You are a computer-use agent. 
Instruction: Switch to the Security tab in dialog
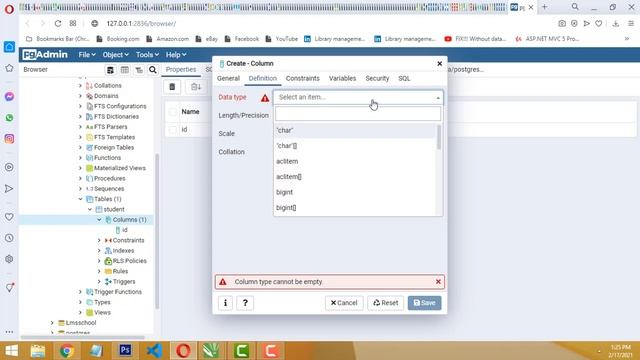click(377, 78)
